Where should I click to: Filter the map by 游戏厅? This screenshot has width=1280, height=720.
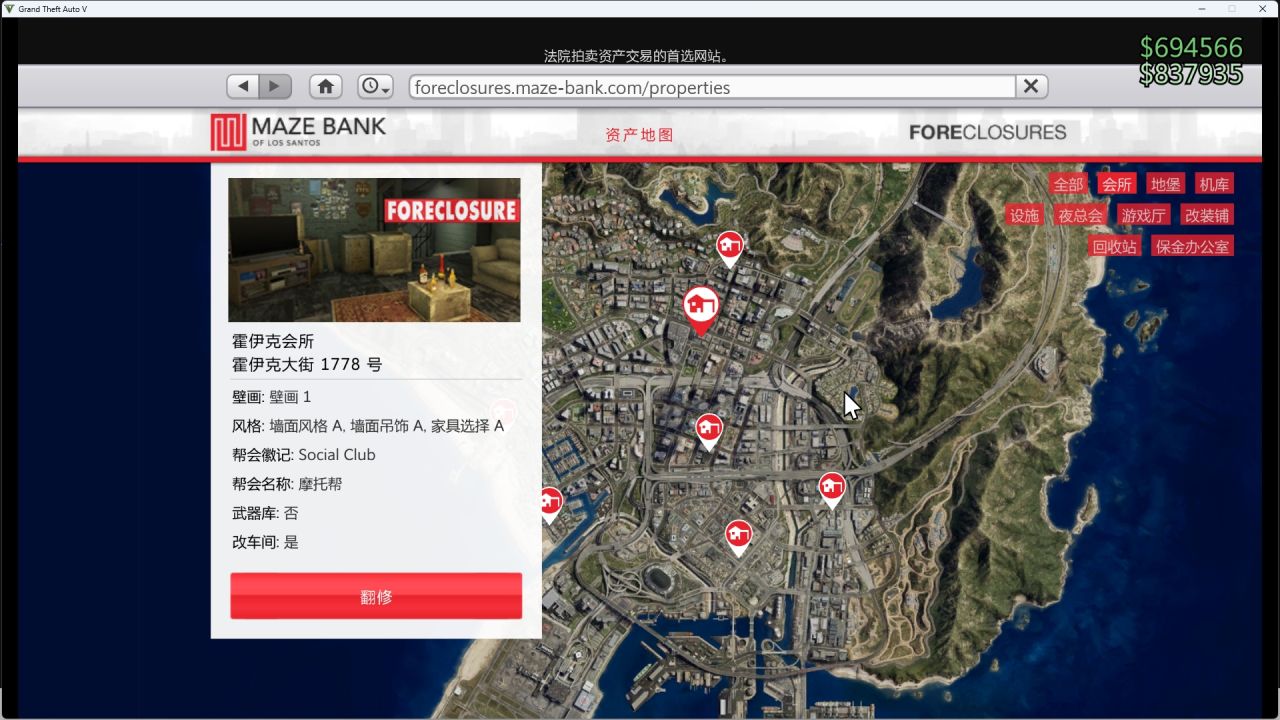pos(1143,215)
